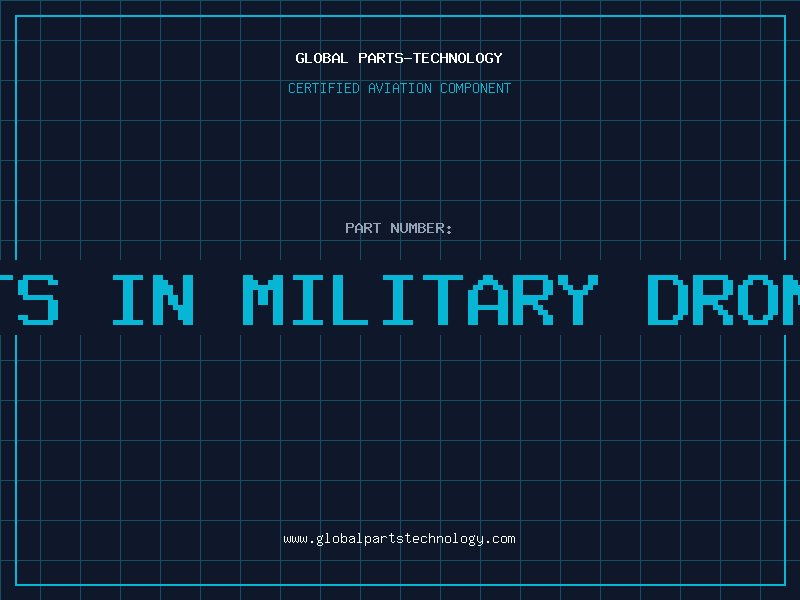
Task: Select the AVIATION word in the subtitle
Action: [x=400, y=88]
